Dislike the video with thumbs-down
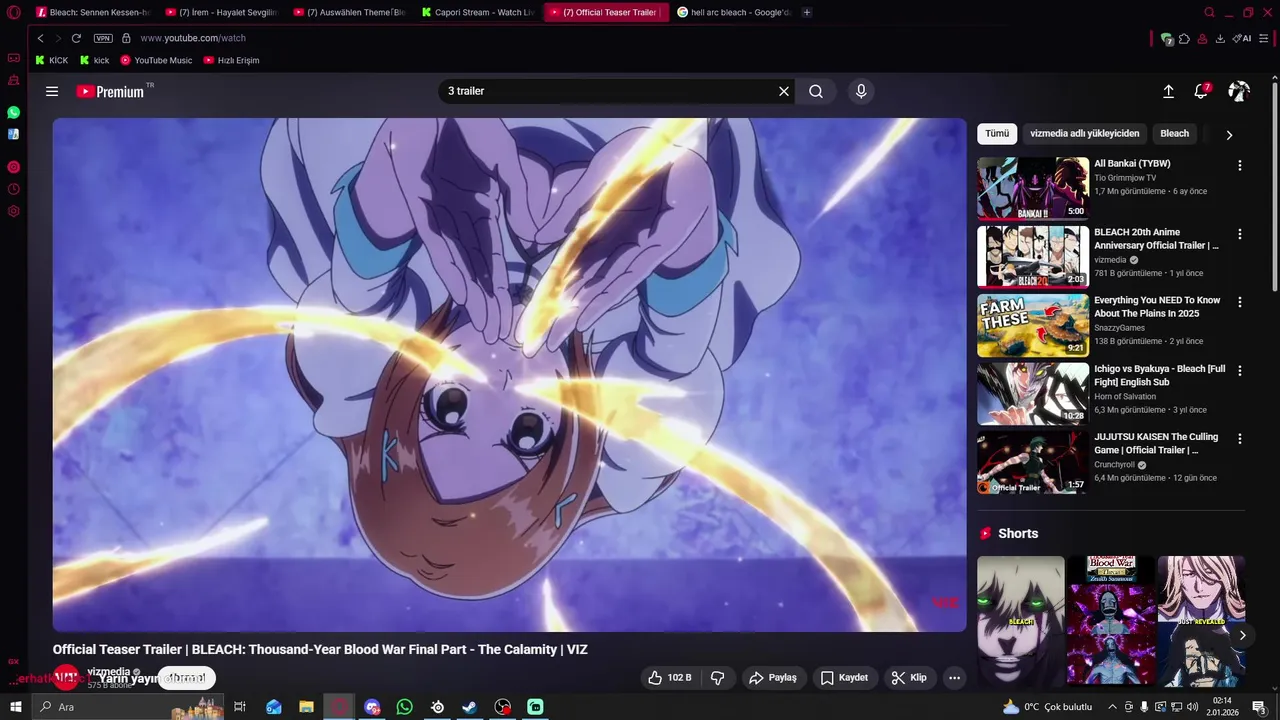Screen dimensions: 1280x720 (x=717, y=678)
